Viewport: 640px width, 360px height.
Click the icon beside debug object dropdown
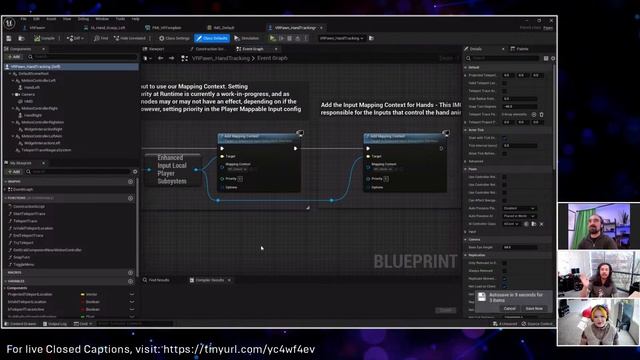[371, 38]
